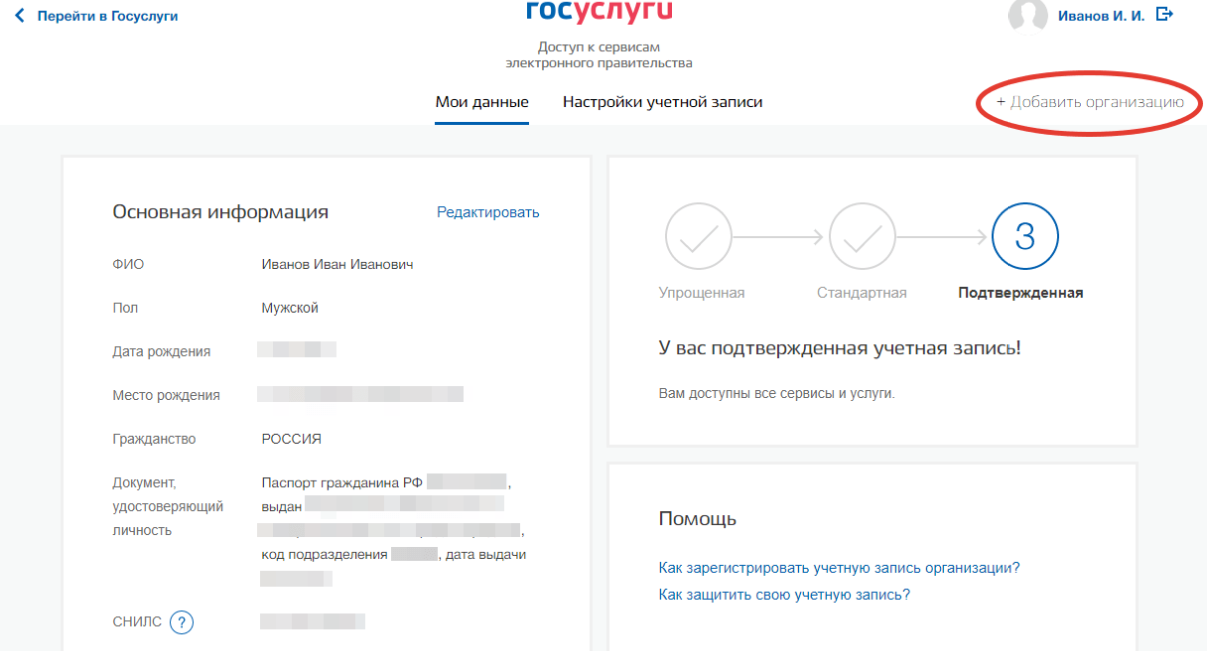Click the Подтвержденная status label
The height and width of the screenshot is (651, 1207).
(x=1020, y=293)
